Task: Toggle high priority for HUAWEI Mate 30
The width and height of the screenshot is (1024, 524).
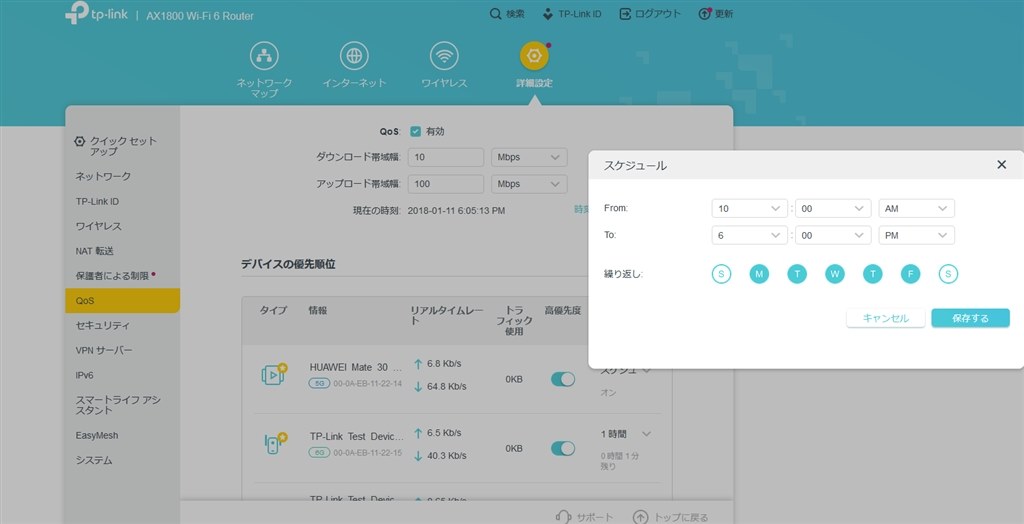Action: point(563,379)
